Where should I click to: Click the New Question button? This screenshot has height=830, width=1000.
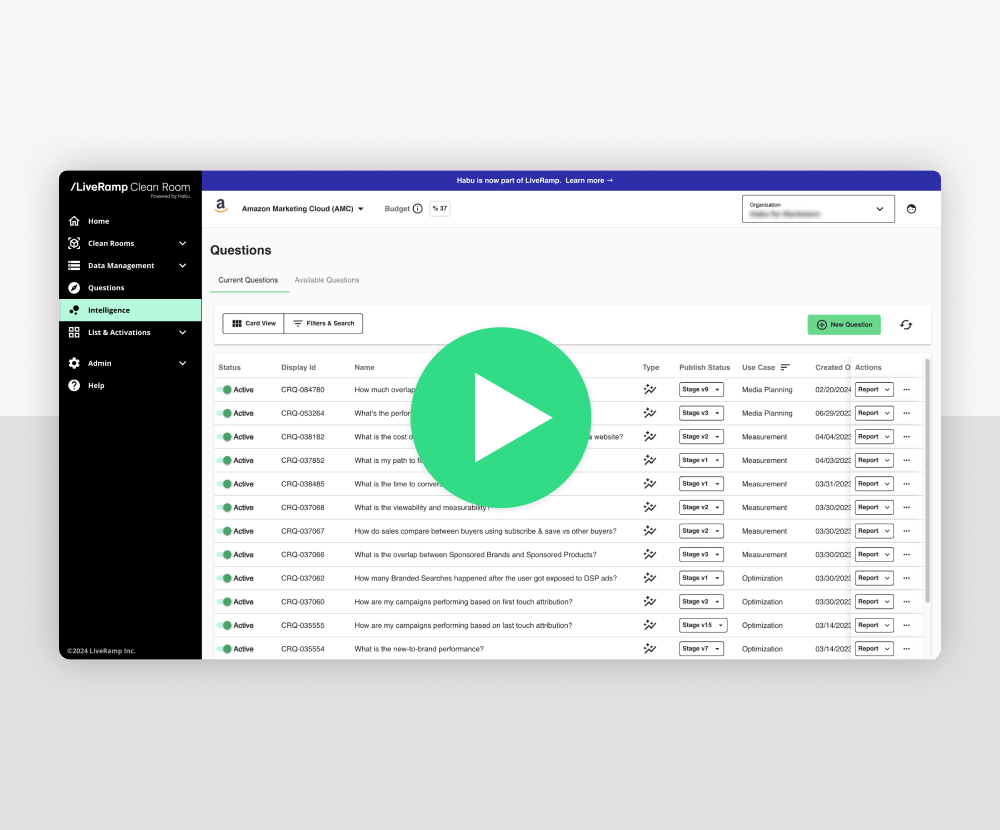coord(844,325)
